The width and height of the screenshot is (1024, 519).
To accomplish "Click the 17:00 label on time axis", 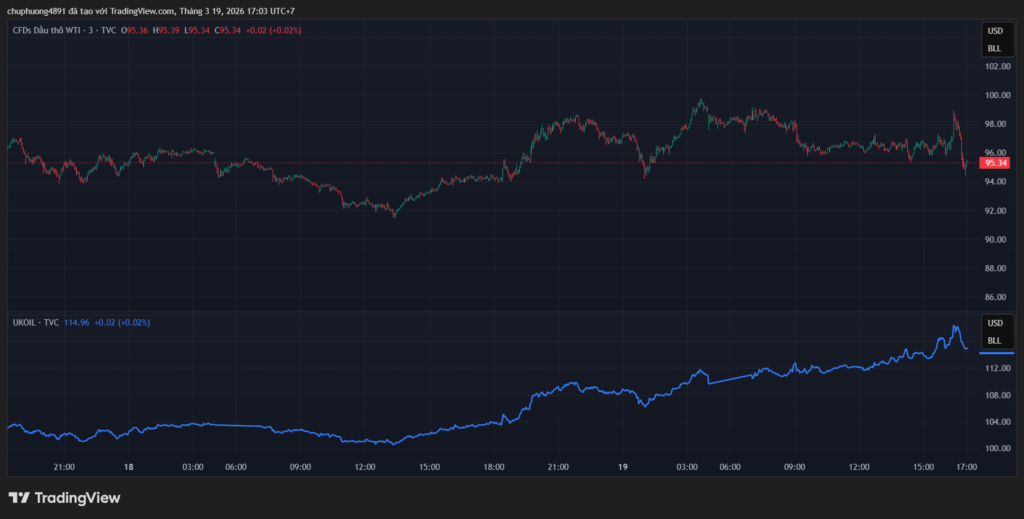I will pyautogui.click(x=966, y=467).
